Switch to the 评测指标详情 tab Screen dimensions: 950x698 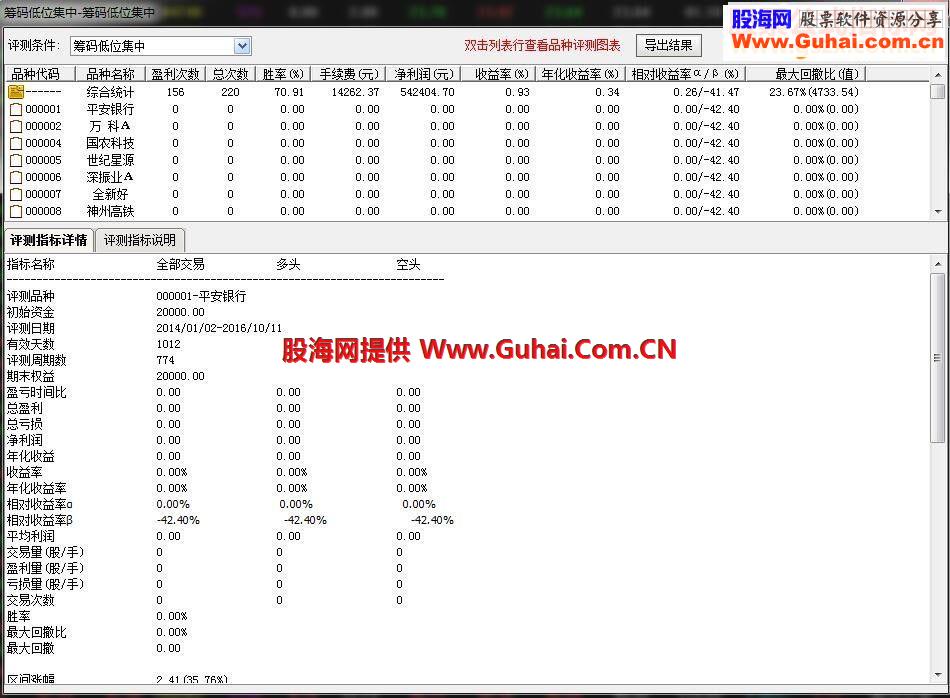pyautogui.click(x=48, y=240)
